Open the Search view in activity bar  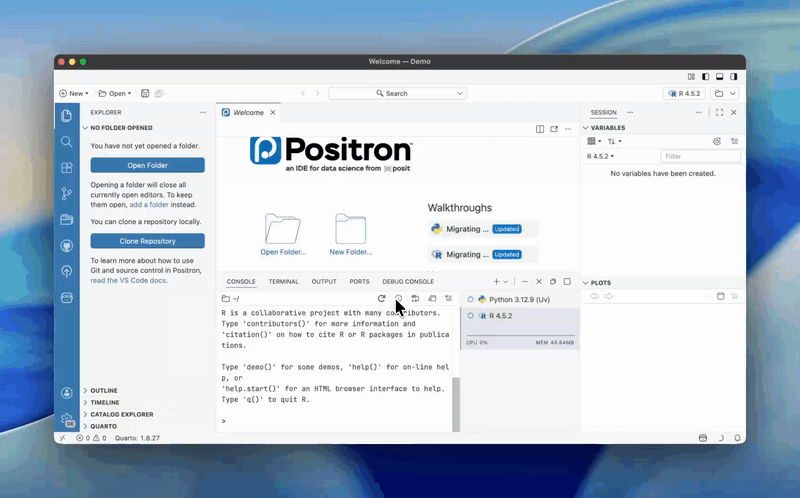pos(66,142)
